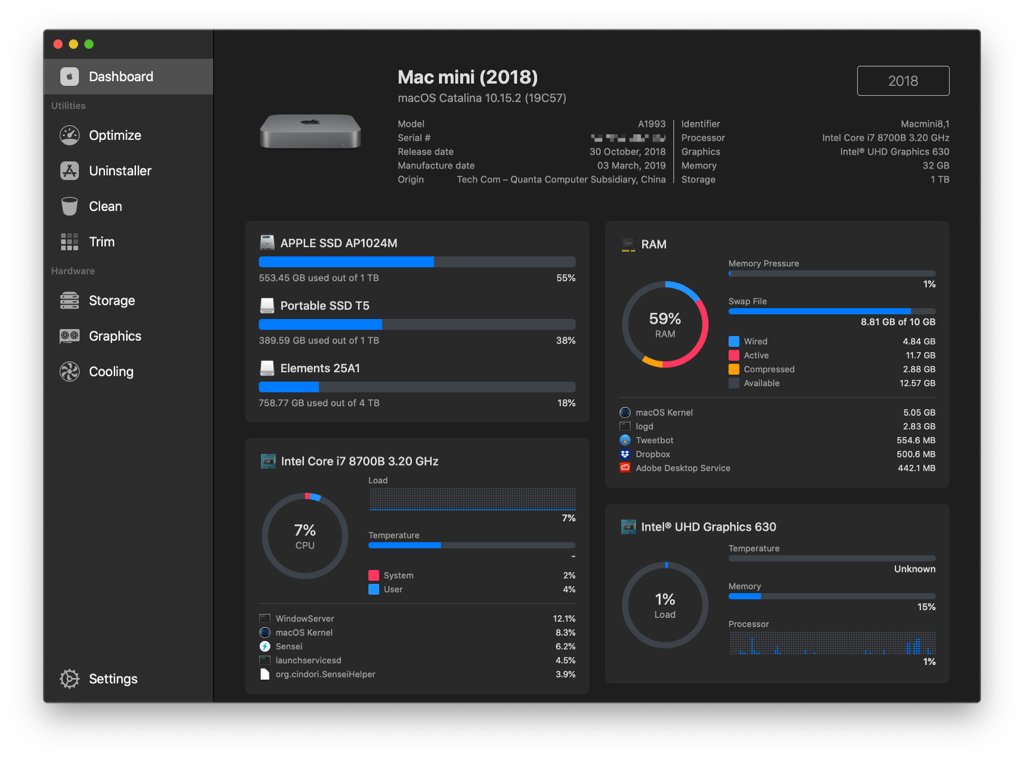Screen dimensions: 1024x760
Task: Click the RAM chip icon
Action: click(628, 245)
